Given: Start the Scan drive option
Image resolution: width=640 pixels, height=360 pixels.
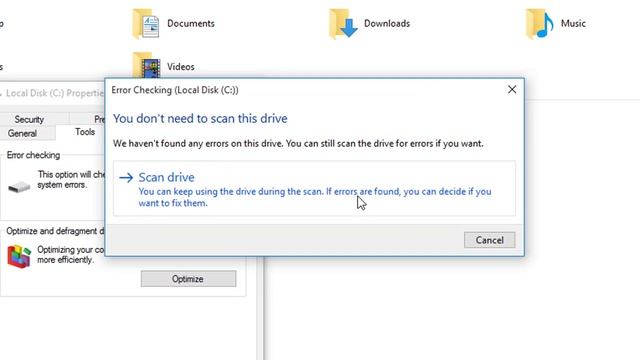Looking at the screenshot, I should pos(314,188).
